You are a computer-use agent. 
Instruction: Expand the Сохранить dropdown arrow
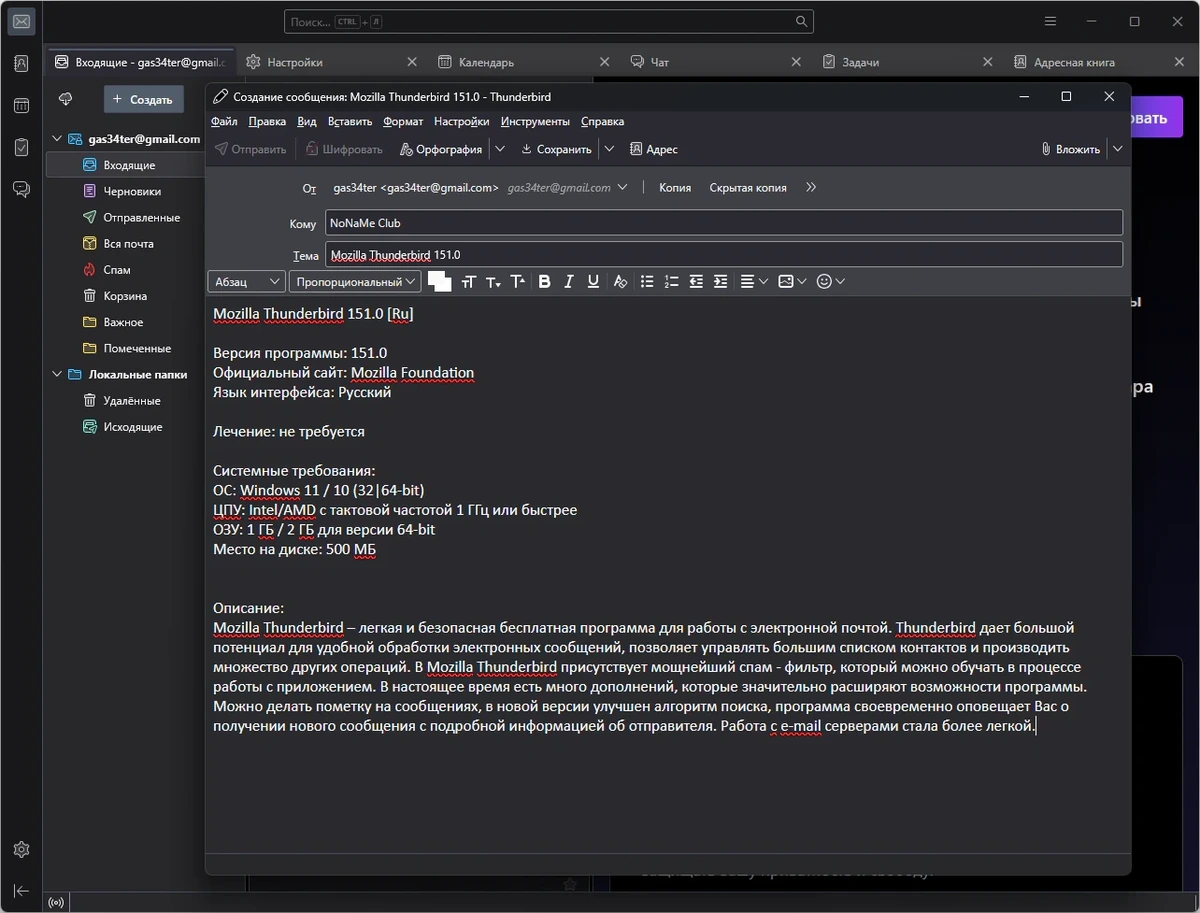(x=608, y=149)
